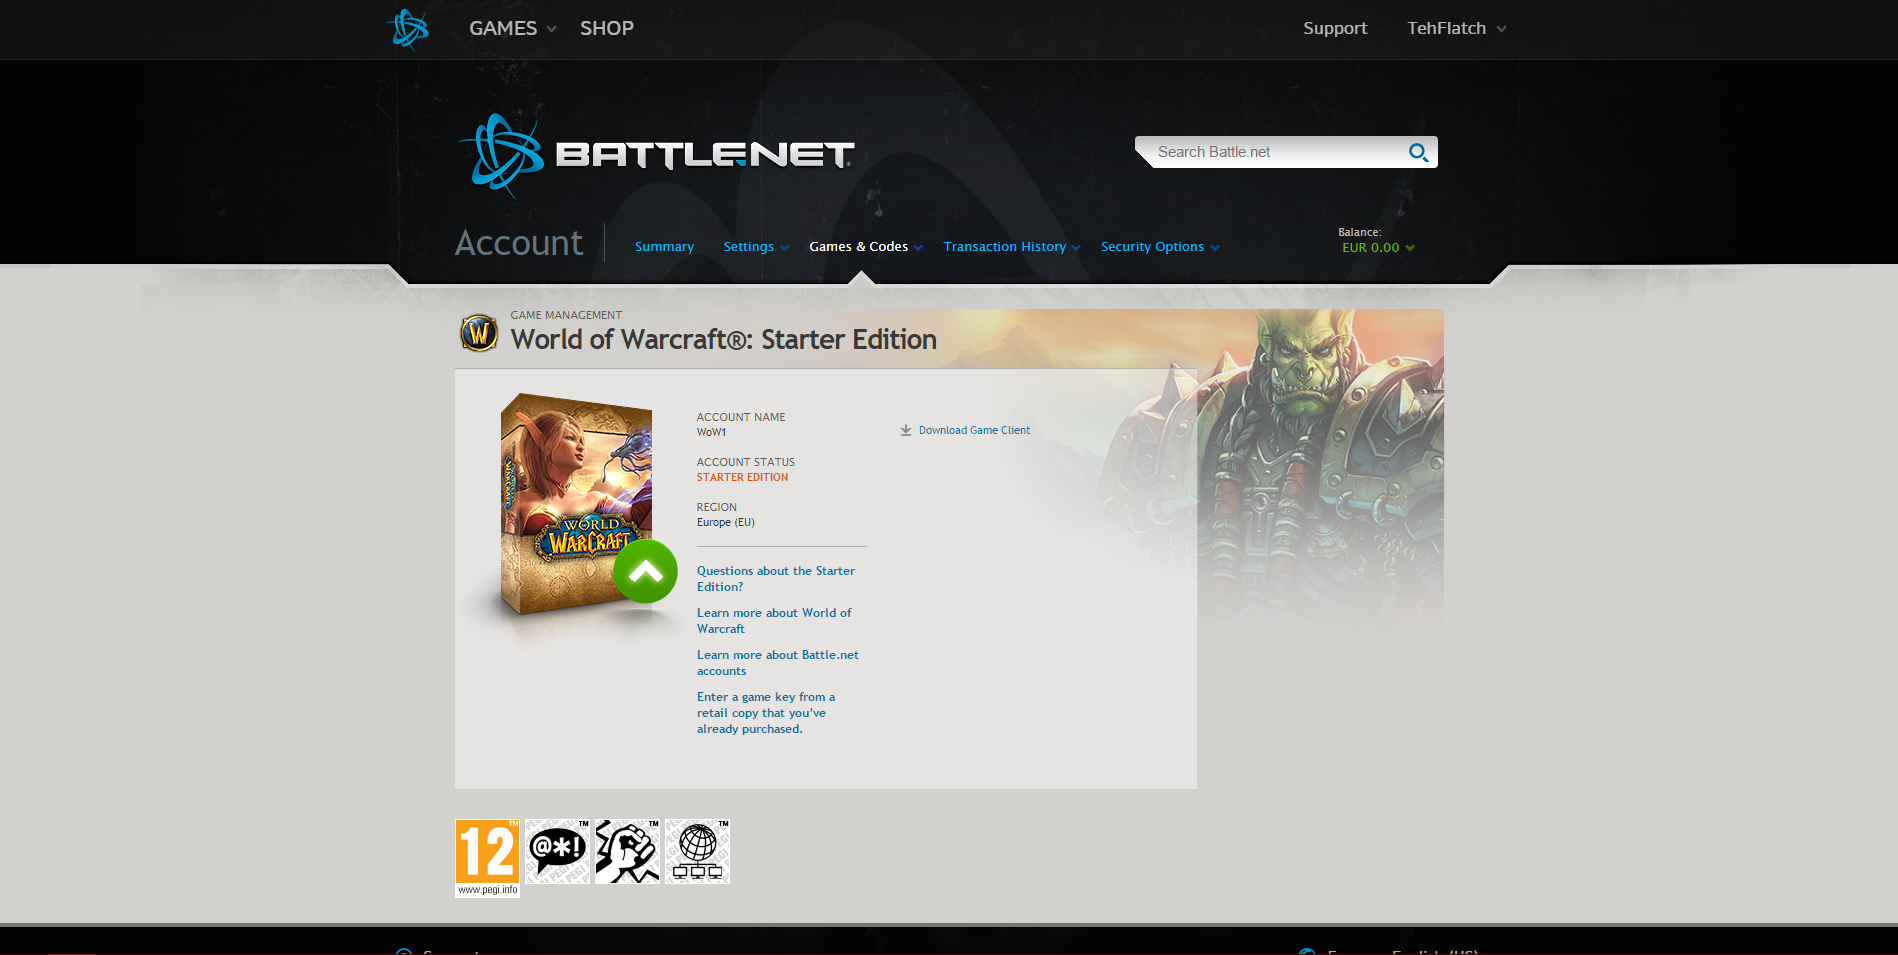Viewport: 1898px width, 955px height.
Task: Click the World of Warcraft W icon
Action: click(x=479, y=333)
